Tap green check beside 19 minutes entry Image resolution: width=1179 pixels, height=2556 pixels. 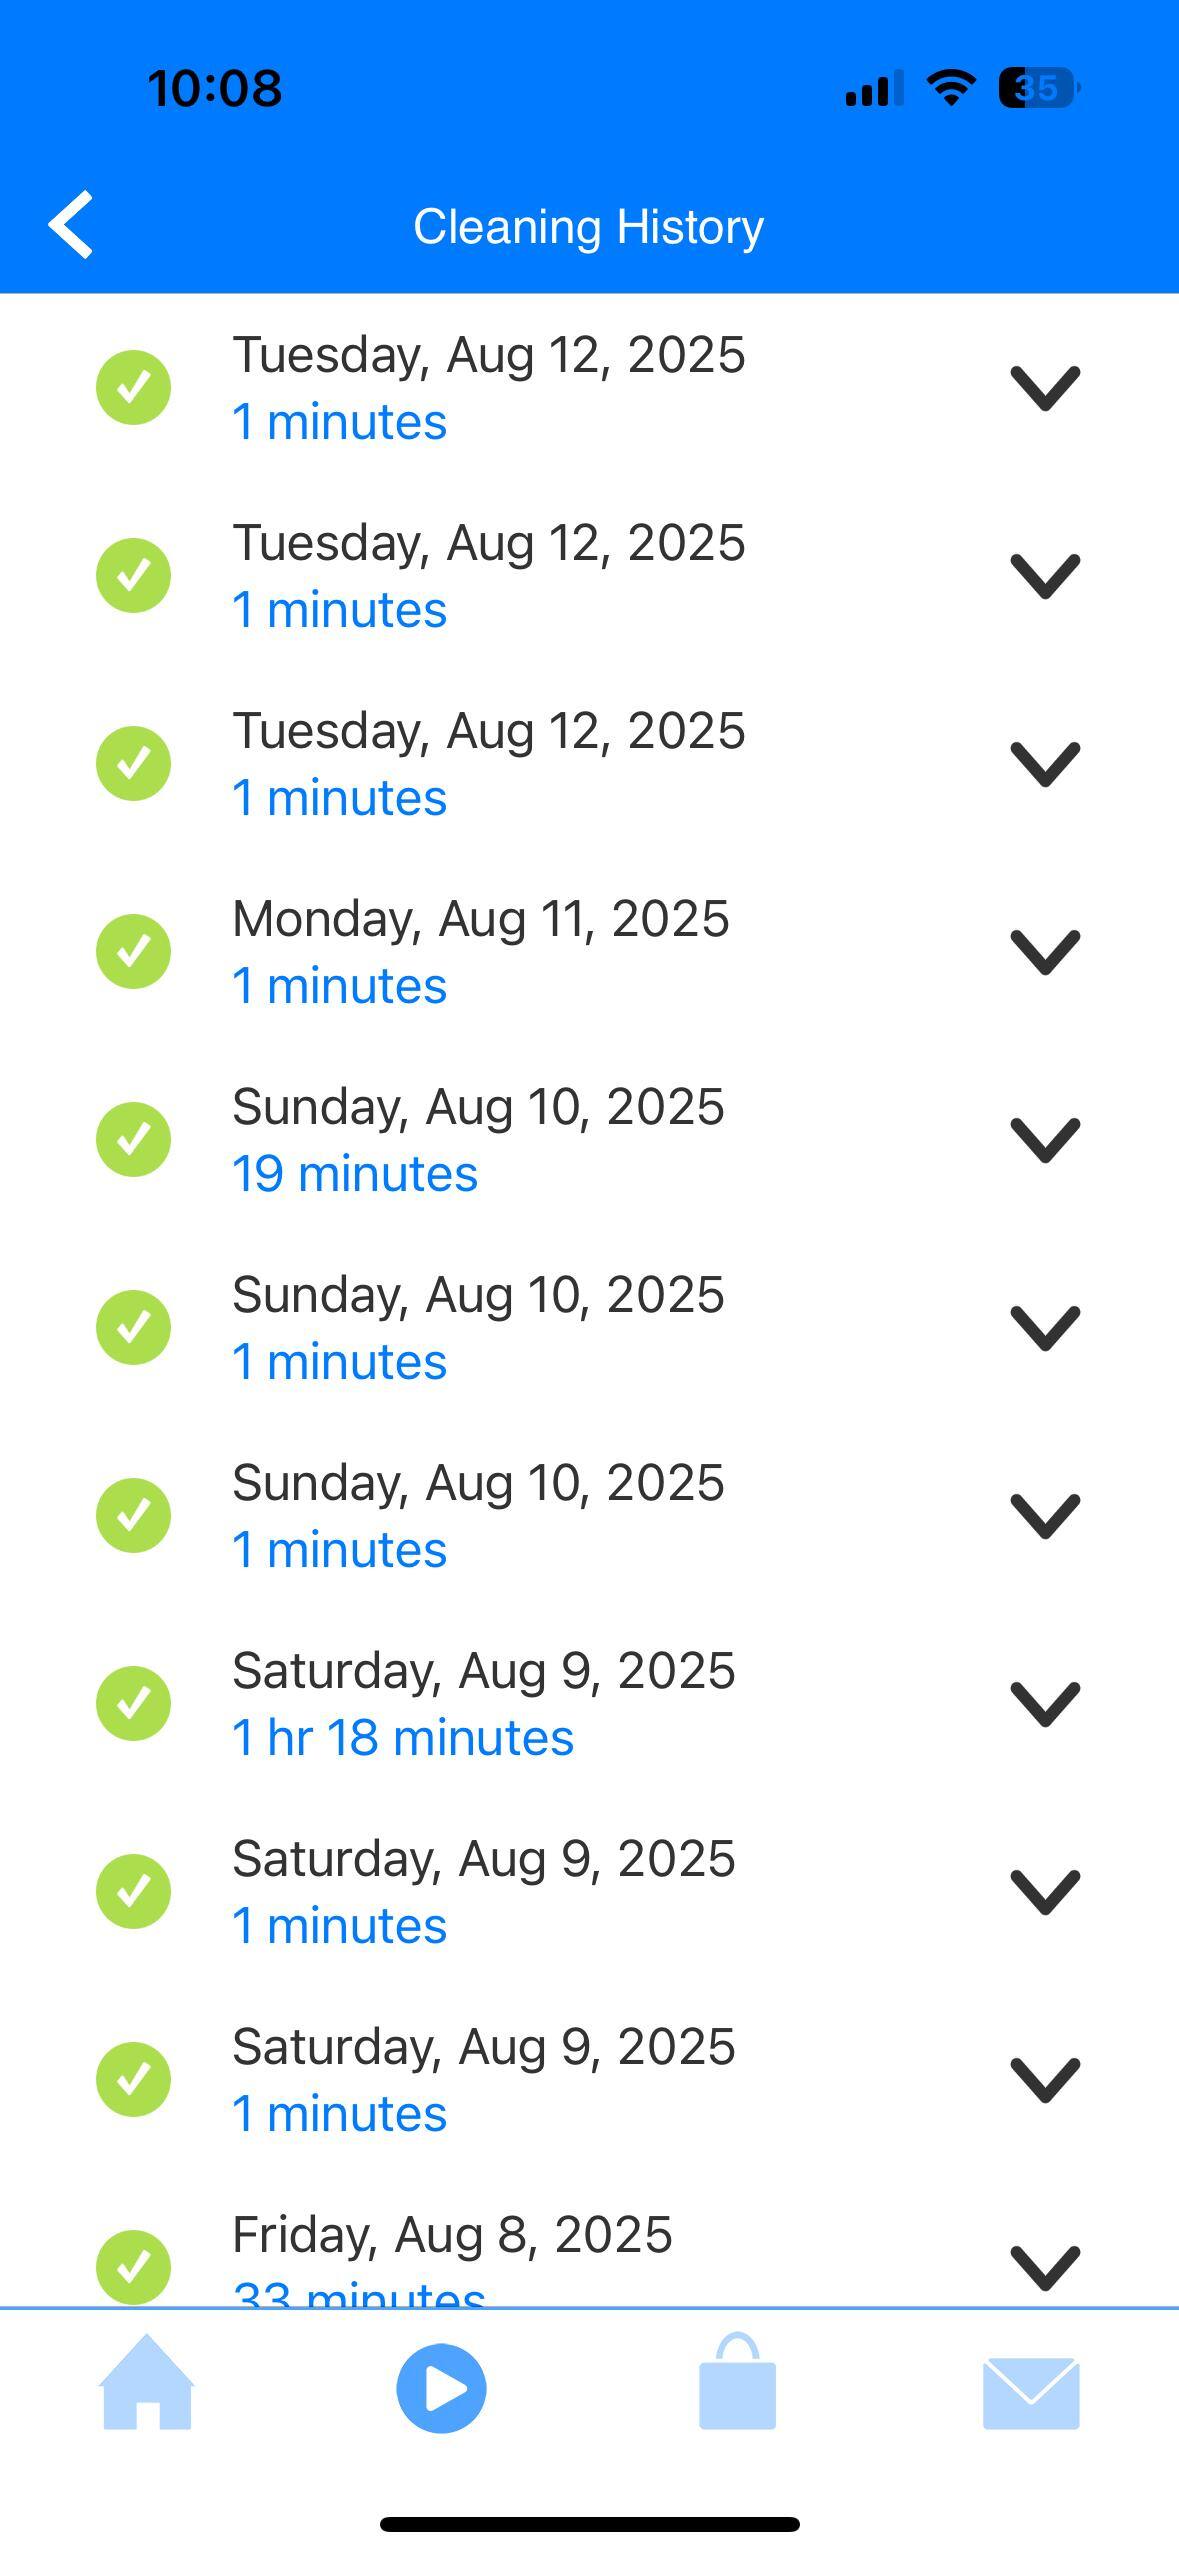coord(133,1139)
